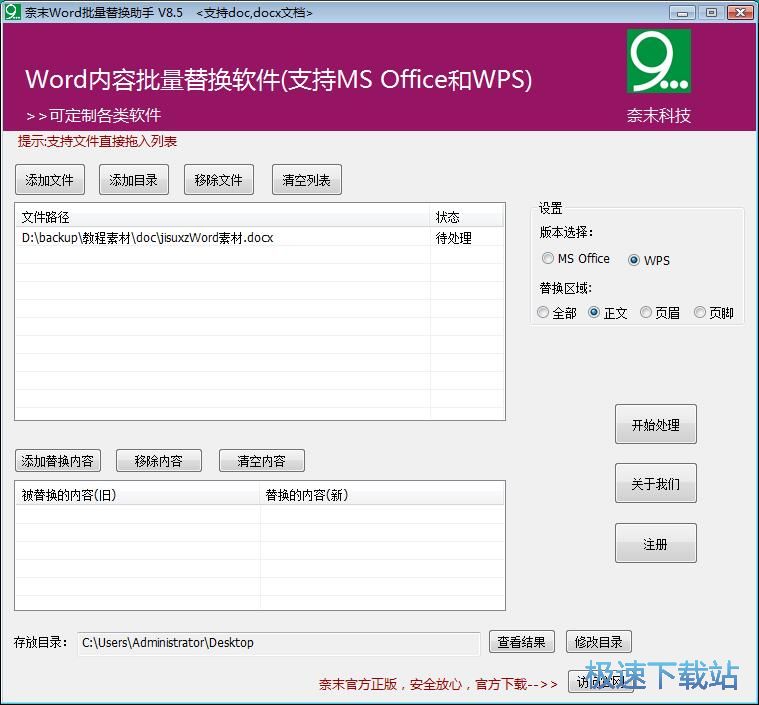The height and width of the screenshot is (705, 759).
Task: Click the green 9 company logo
Action: coord(658,62)
